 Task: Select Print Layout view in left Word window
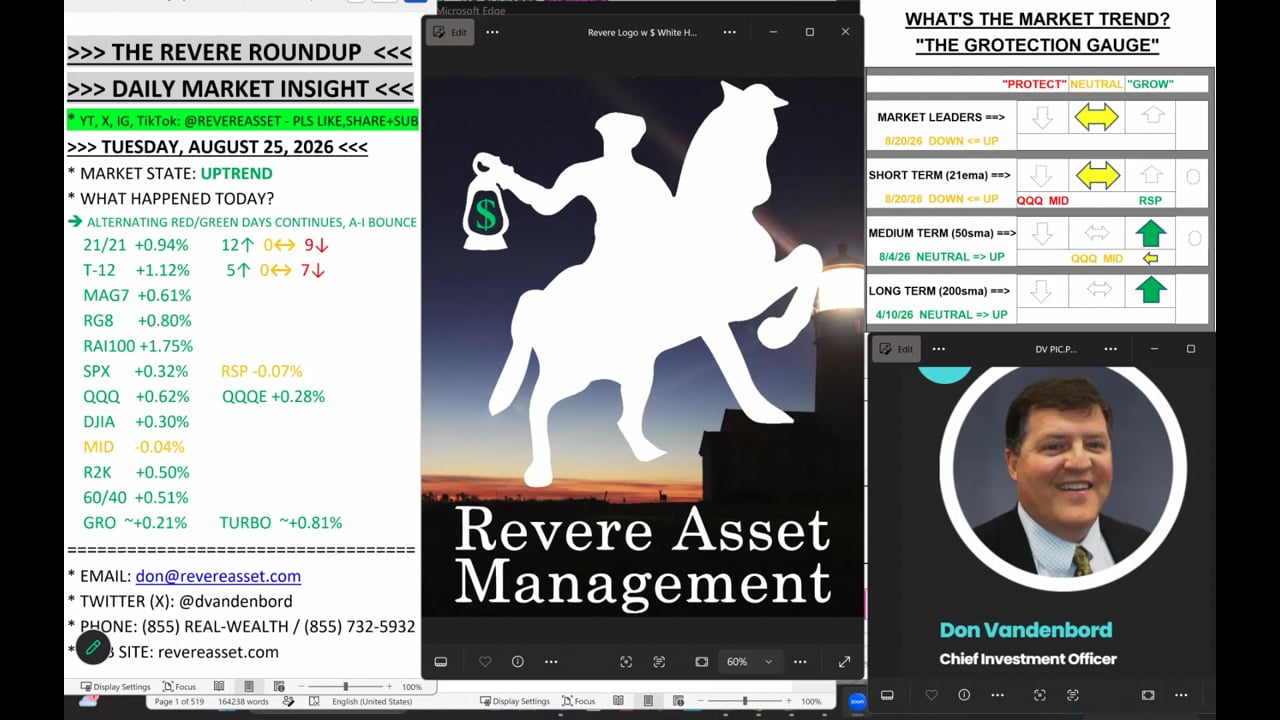(249, 687)
